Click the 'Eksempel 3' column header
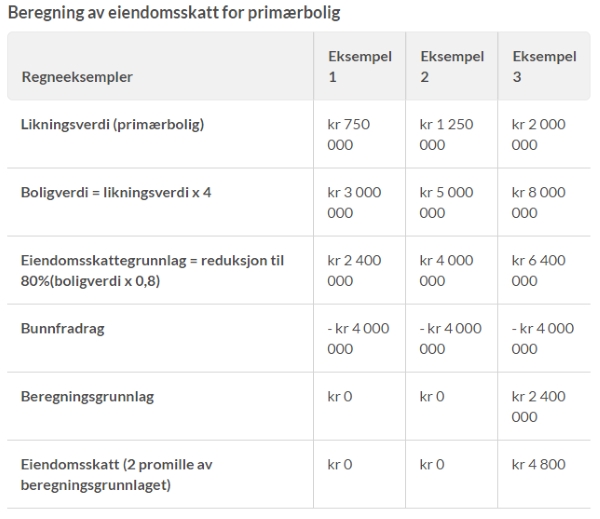Image resolution: width=600 pixels, height=519 pixels. (544, 67)
